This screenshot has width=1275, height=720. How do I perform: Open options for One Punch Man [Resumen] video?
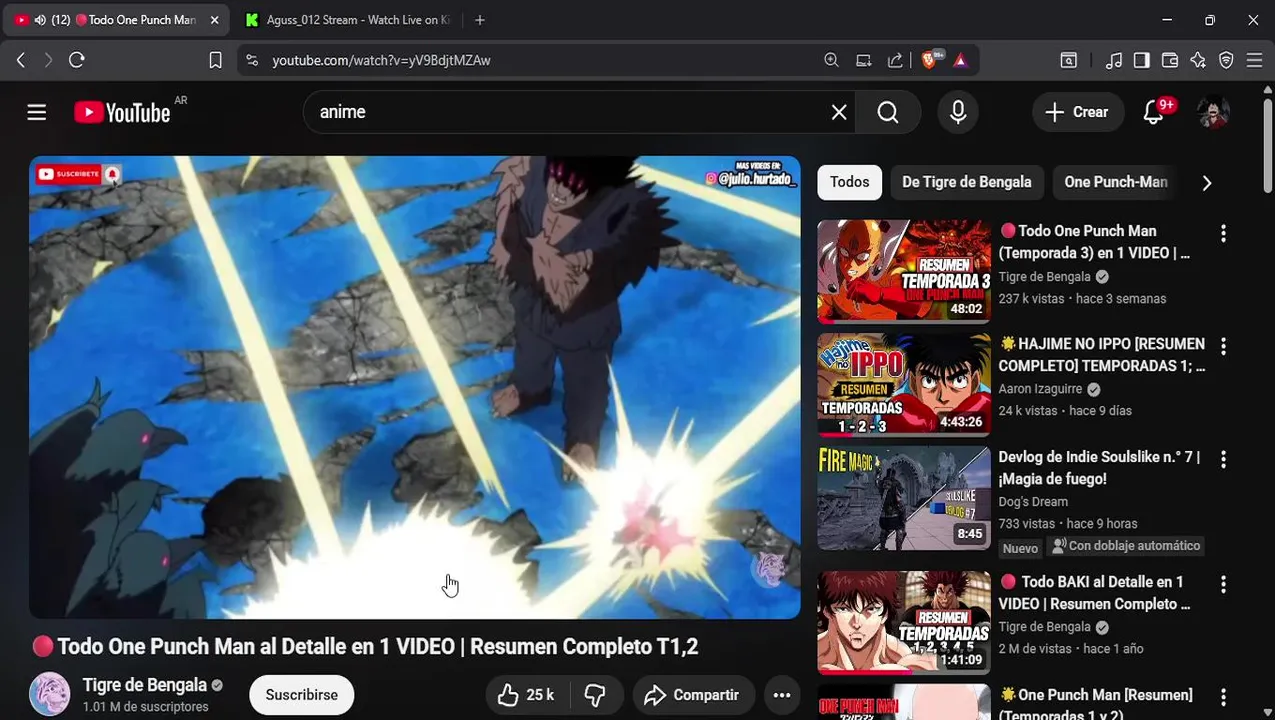(1223, 697)
